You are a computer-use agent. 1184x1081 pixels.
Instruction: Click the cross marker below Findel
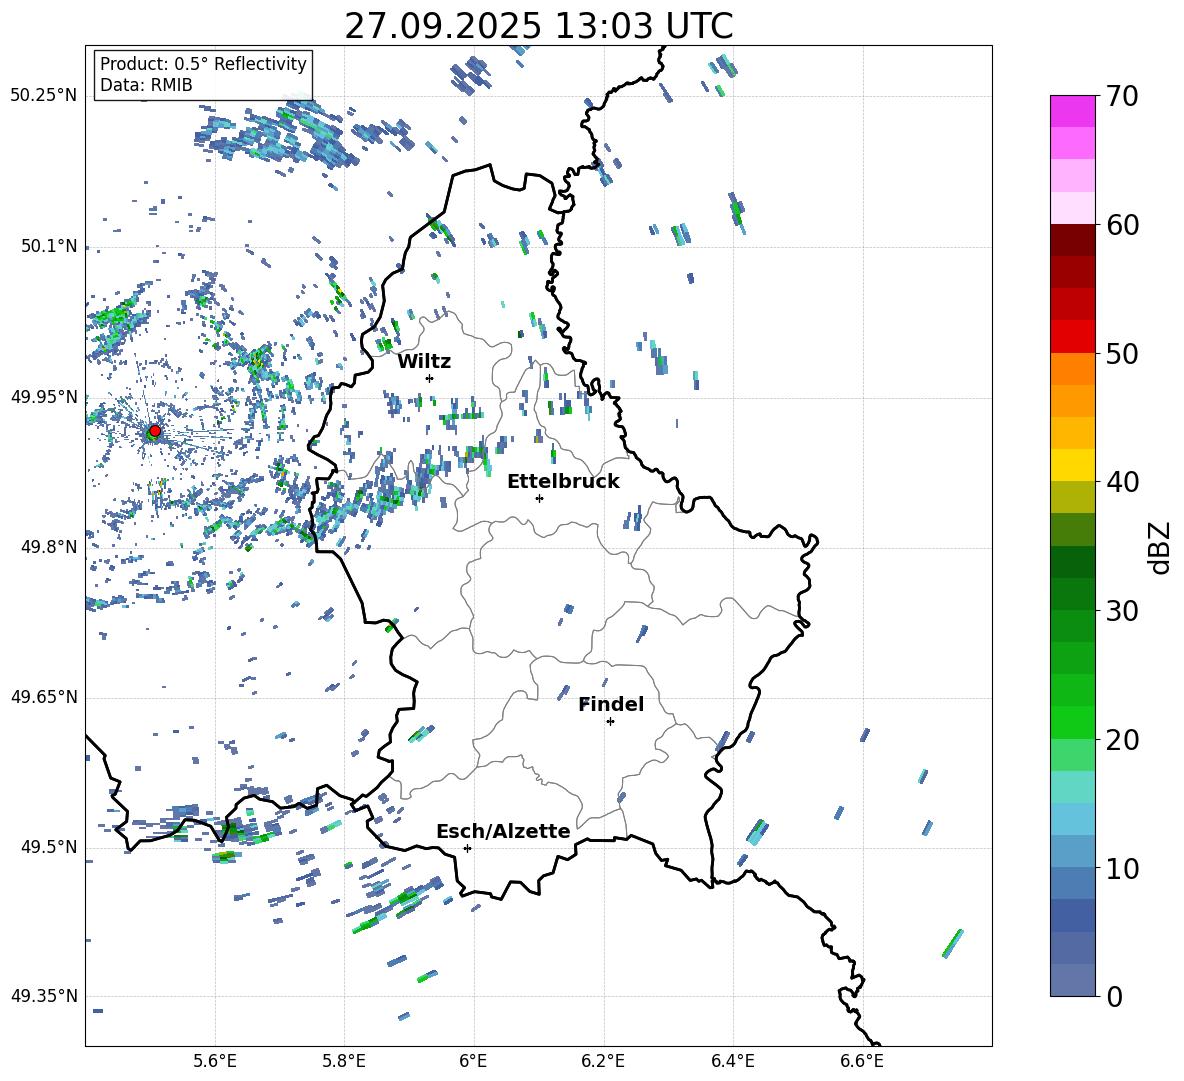(x=610, y=721)
